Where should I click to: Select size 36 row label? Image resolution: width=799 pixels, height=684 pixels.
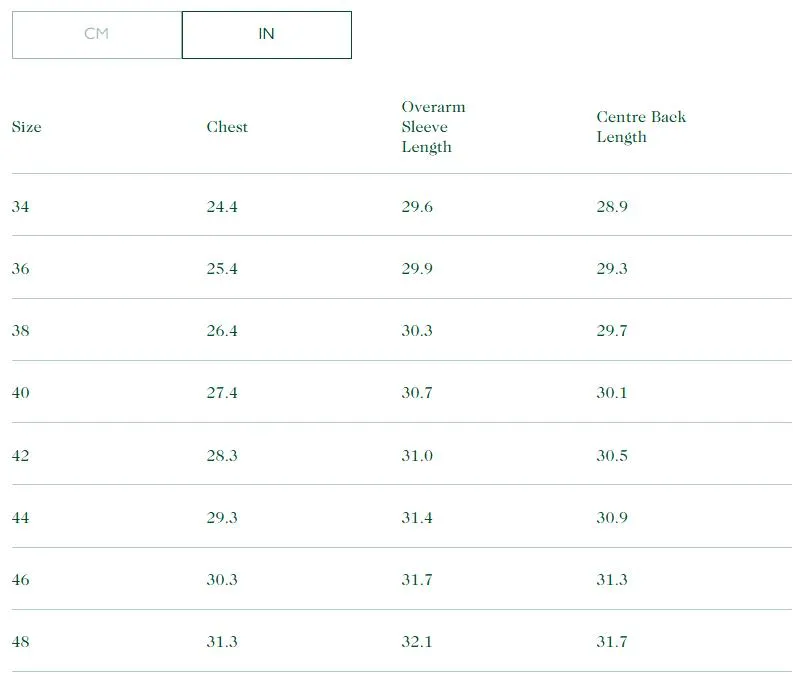click(21, 269)
